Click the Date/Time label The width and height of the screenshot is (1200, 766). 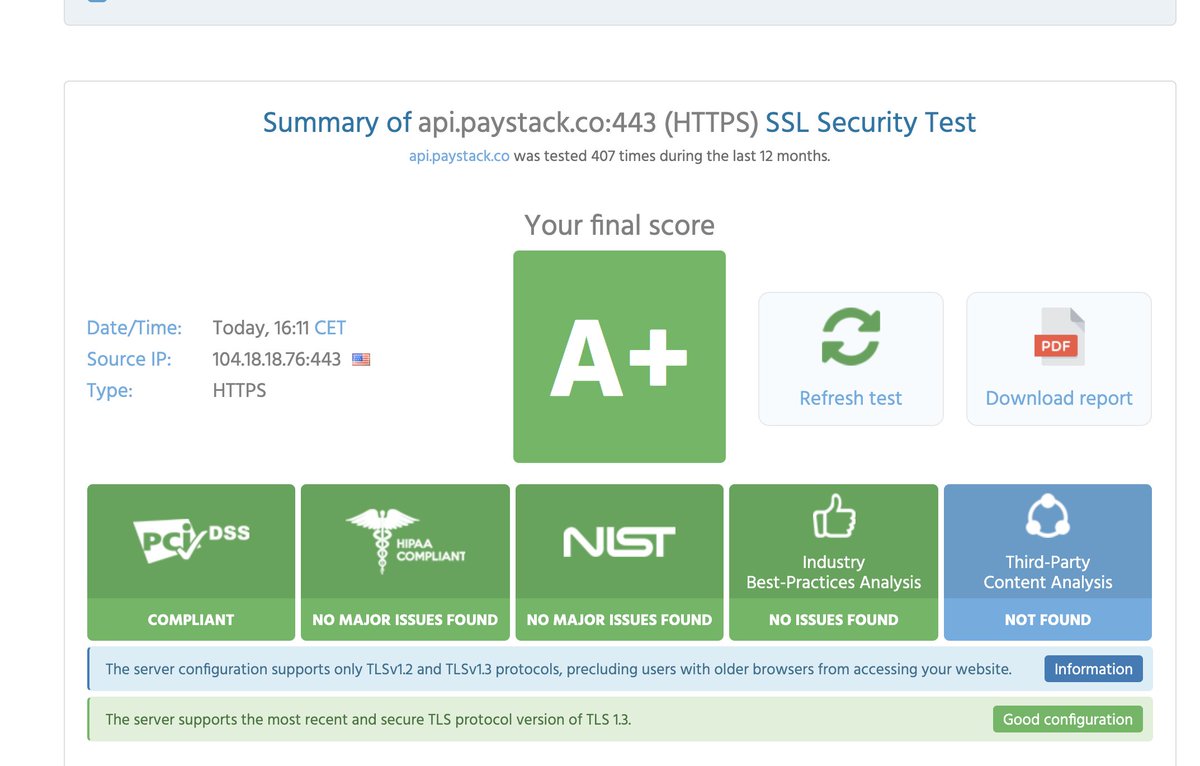click(135, 328)
